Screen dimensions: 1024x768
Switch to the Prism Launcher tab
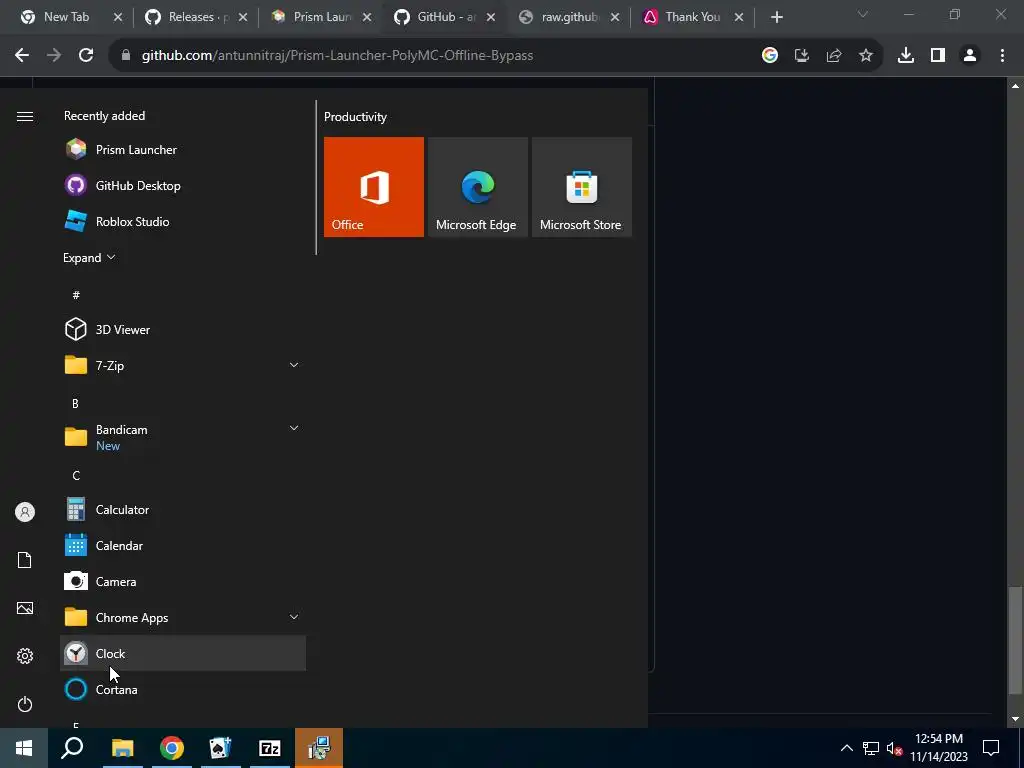coord(315,17)
